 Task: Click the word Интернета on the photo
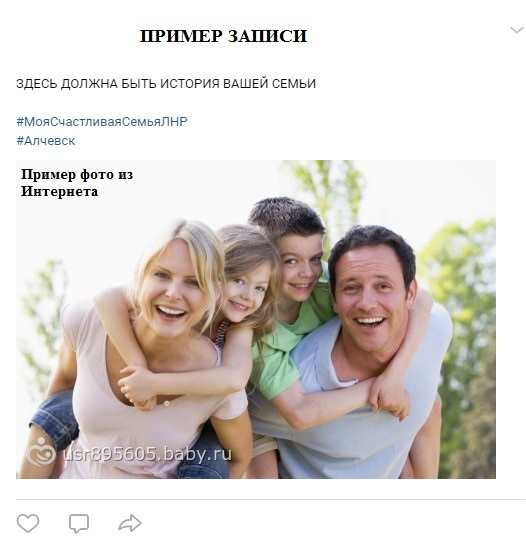click(x=60, y=191)
